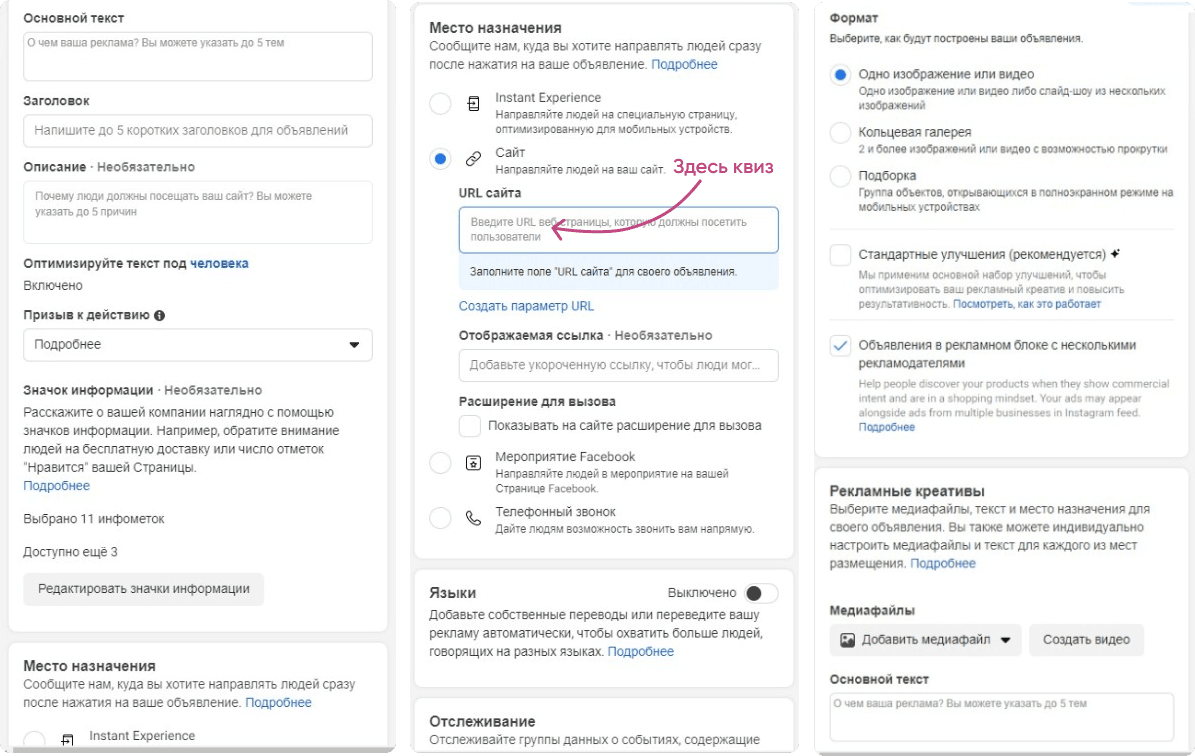Screen dimensions: 1195x756
Task: Uncheck the multi-advertiser ads checkbox
Action: click(x=841, y=345)
